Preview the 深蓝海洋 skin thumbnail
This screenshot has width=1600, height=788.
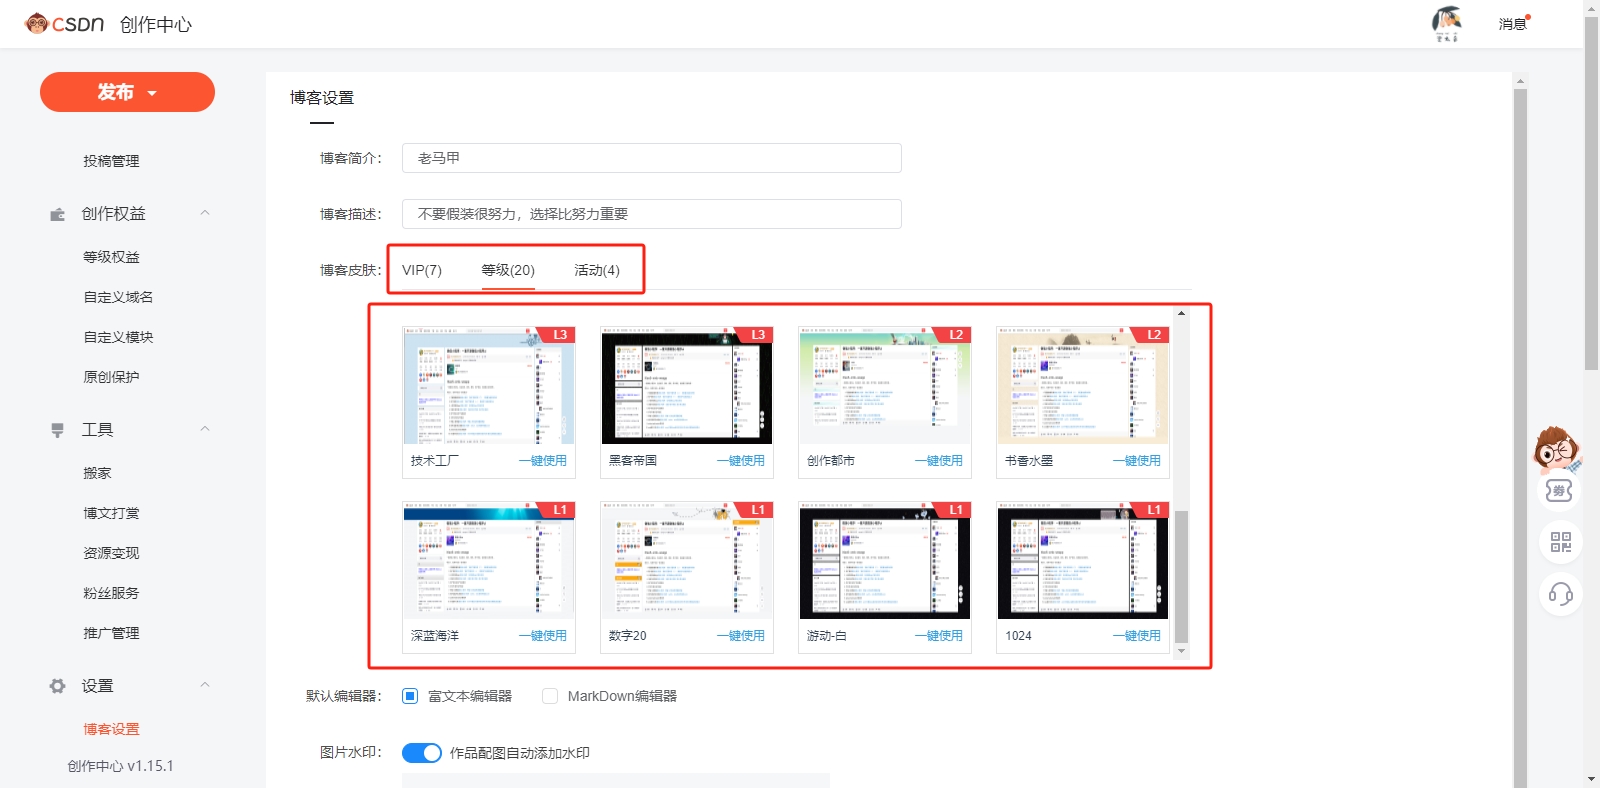pyautogui.click(x=489, y=560)
